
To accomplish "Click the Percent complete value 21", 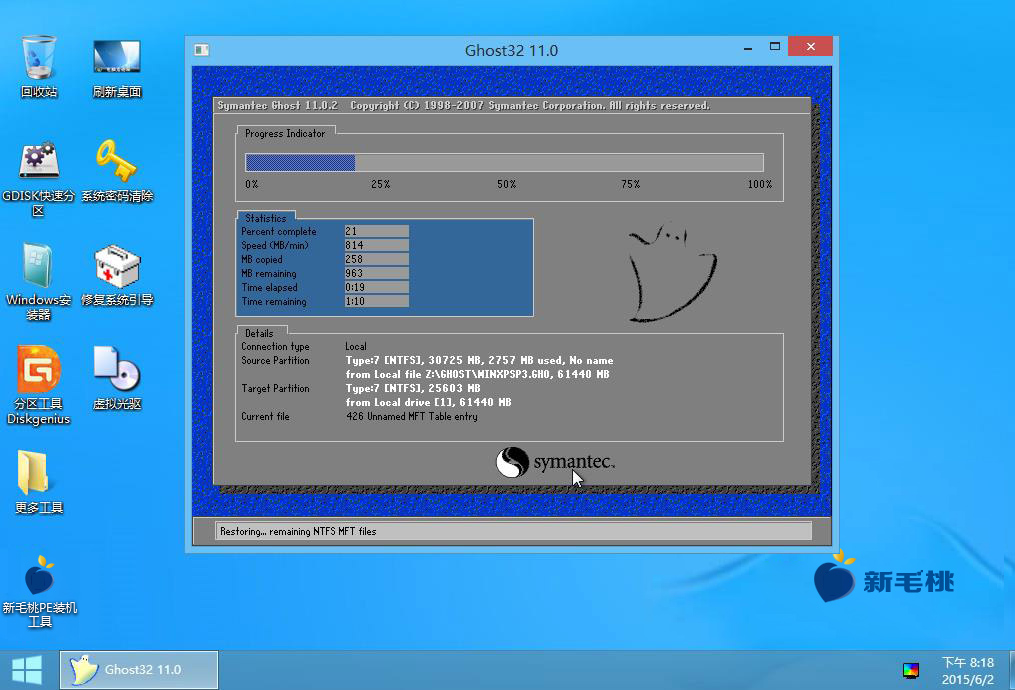I will [377, 231].
